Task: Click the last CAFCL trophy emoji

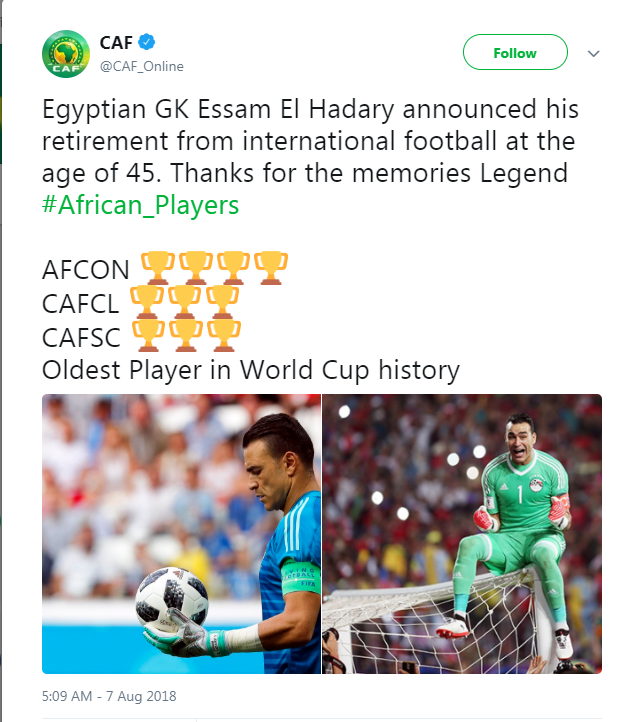Action: pyautogui.click(x=222, y=302)
